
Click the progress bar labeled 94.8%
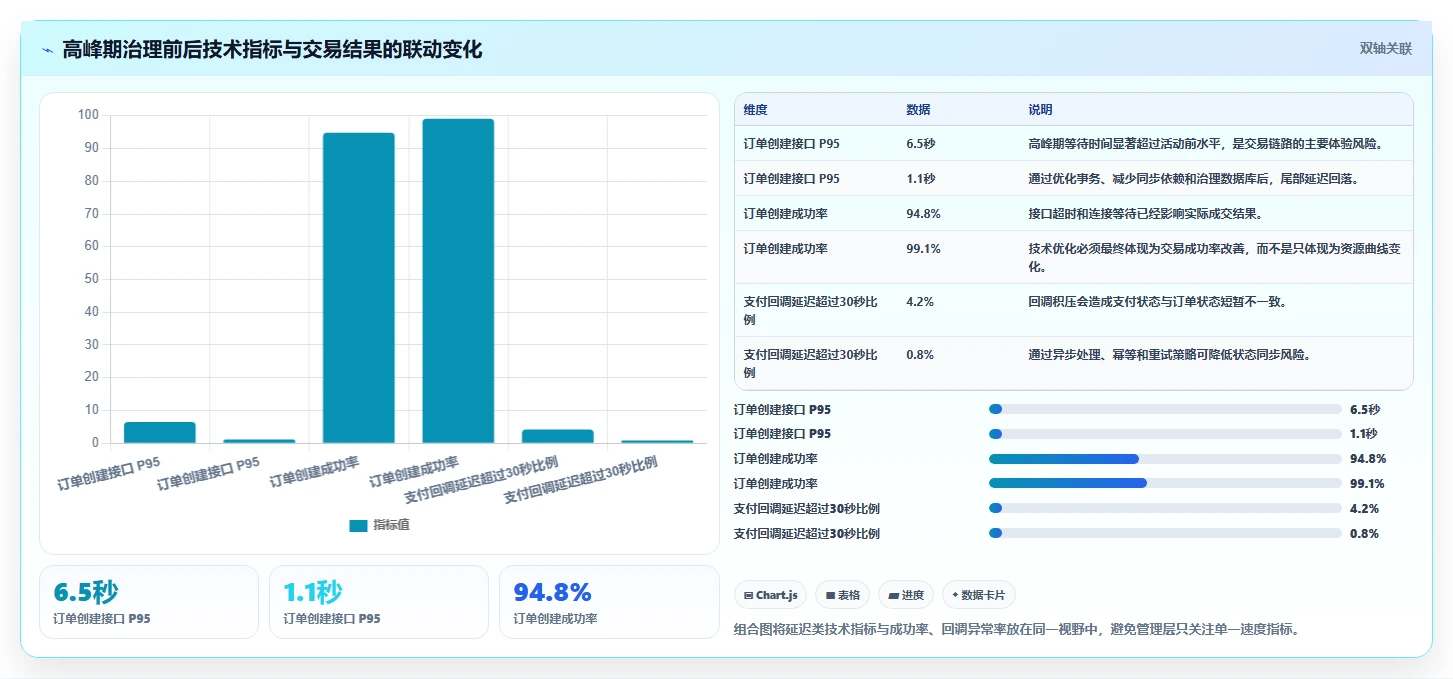1165,459
